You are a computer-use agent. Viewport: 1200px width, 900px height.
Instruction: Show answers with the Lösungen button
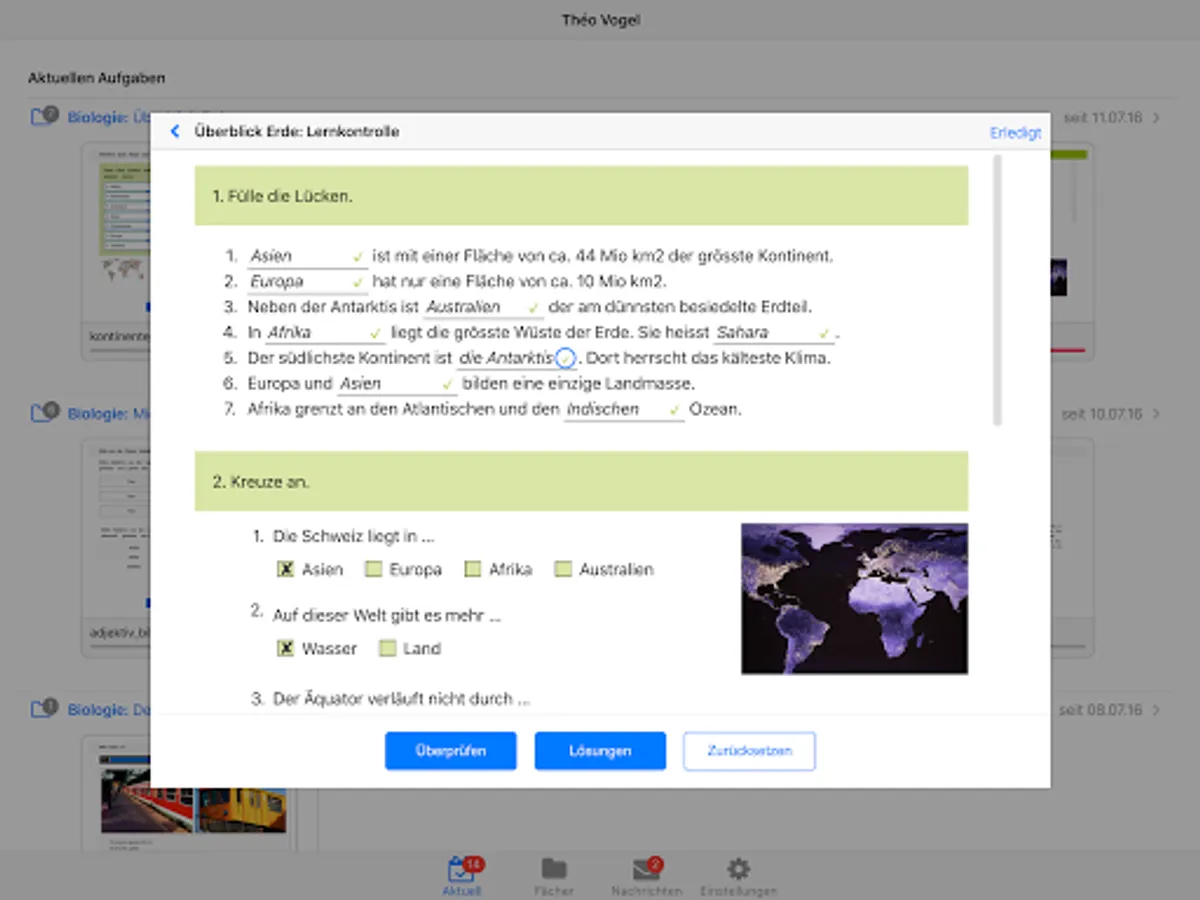(x=600, y=751)
